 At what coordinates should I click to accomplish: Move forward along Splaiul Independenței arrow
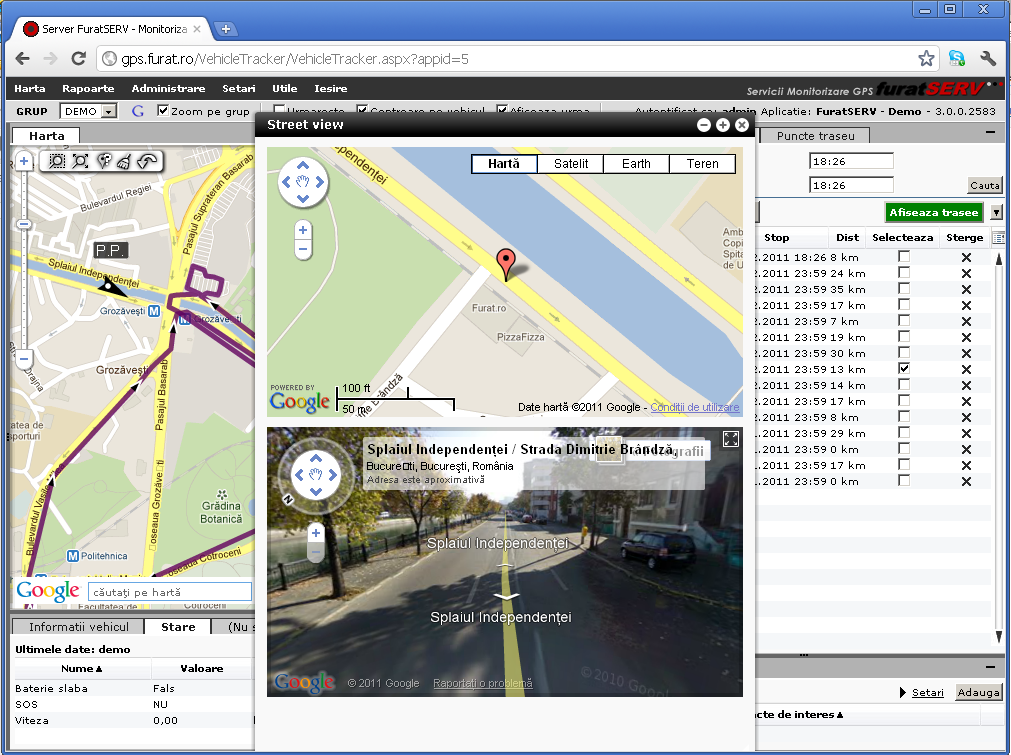click(506, 565)
